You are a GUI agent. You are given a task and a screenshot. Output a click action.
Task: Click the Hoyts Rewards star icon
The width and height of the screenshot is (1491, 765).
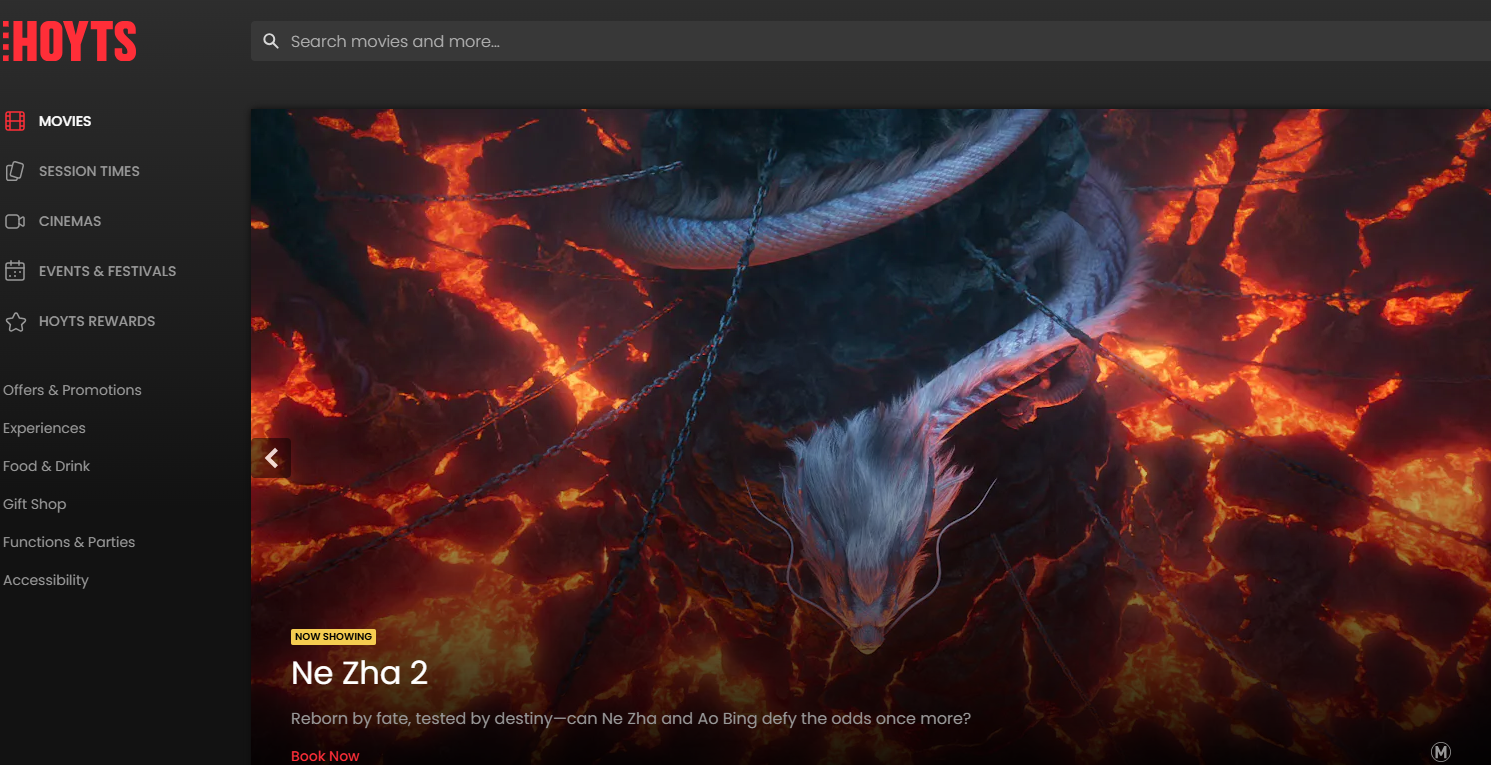[x=15, y=321]
